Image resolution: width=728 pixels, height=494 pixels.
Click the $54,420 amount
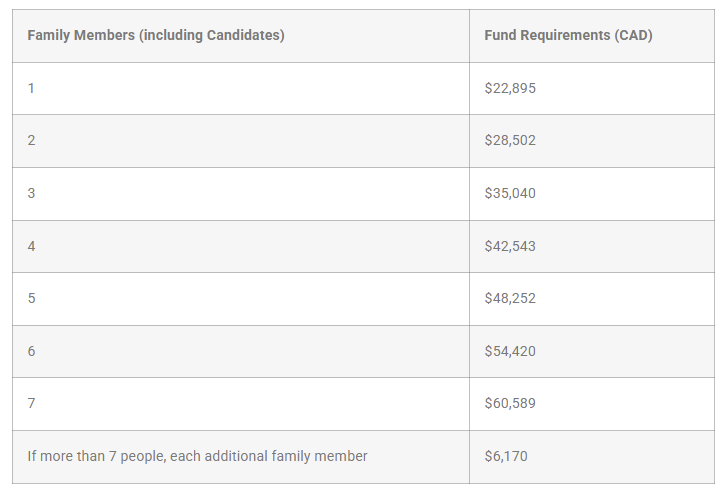(x=510, y=351)
